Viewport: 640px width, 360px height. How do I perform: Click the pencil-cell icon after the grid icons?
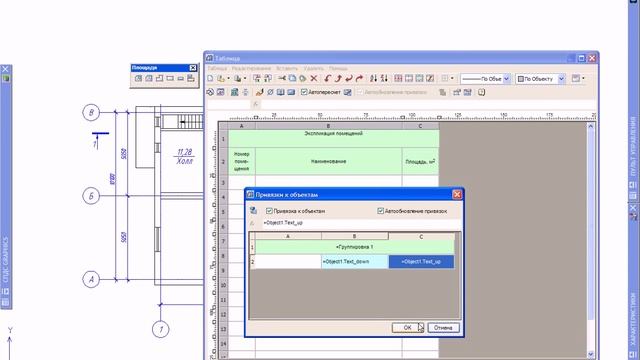pos(430,78)
